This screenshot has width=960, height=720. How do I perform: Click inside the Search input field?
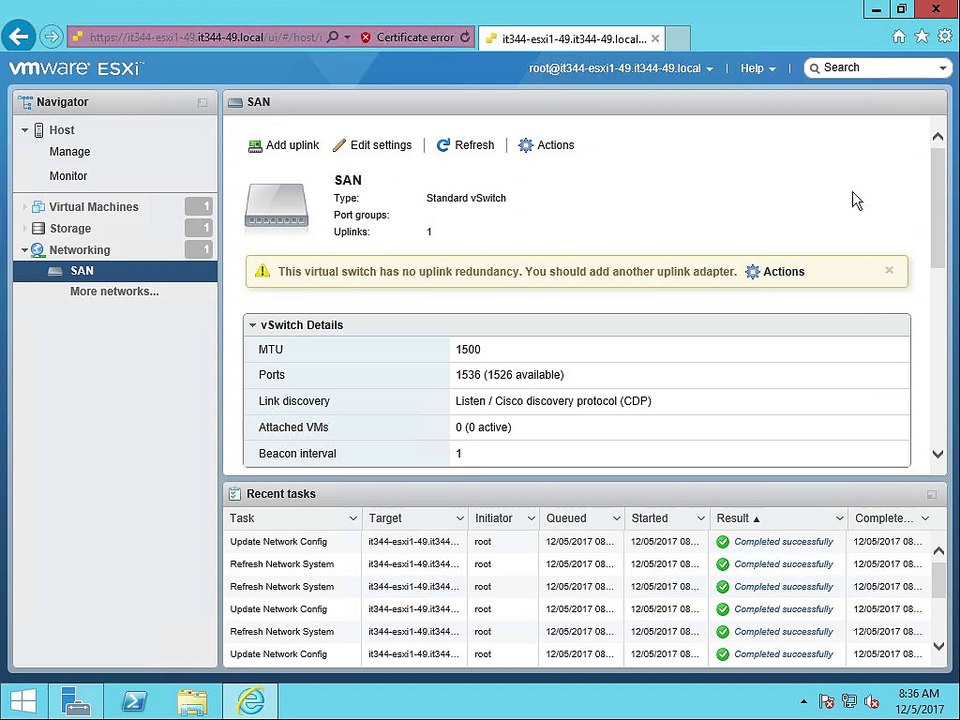(x=872, y=68)
